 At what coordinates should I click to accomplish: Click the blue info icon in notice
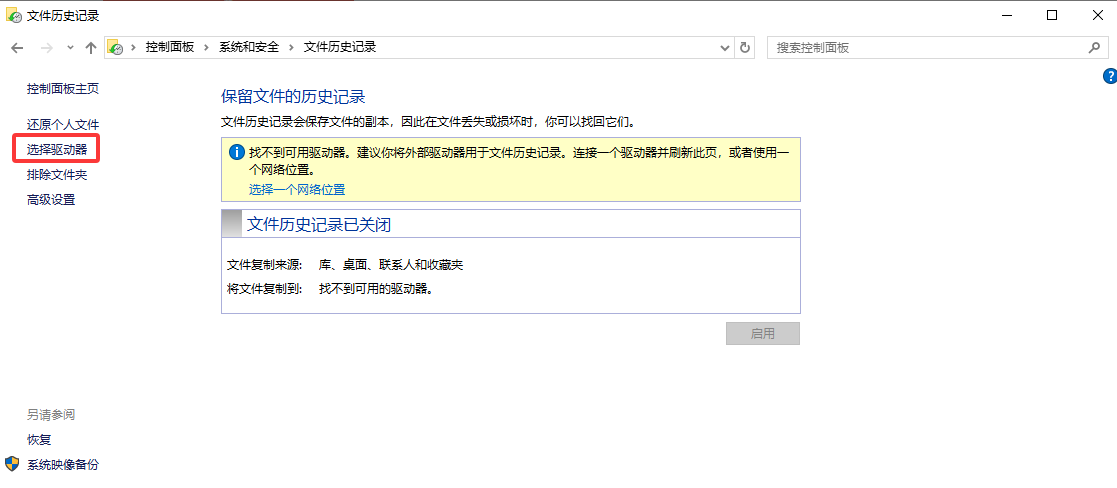pyautogui.click(x=237, y=152)
